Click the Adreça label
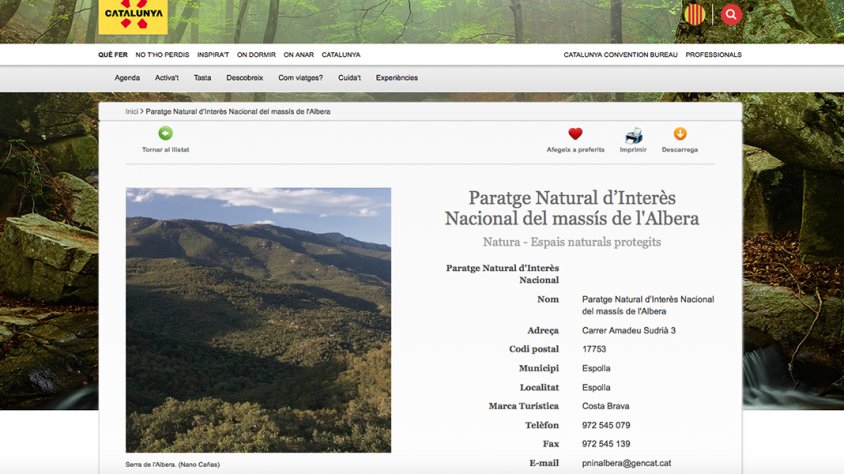Viewport: 844px width, 474px height. click(543, 331)
